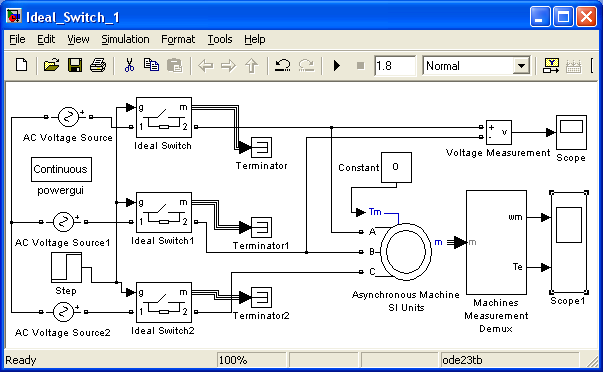603x372 pixels.
Task: Select the Continuous powergui block
Action: pos(61,169)
